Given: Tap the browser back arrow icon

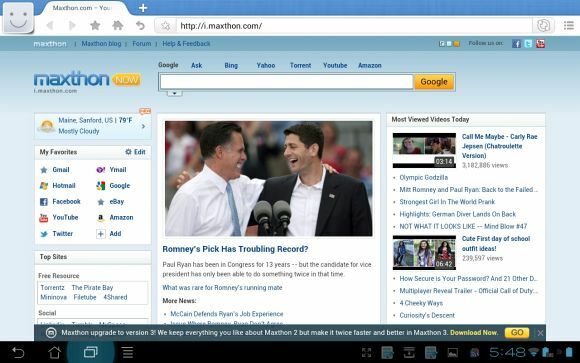Looking at the screenshot, I should (x=50, y=26).
